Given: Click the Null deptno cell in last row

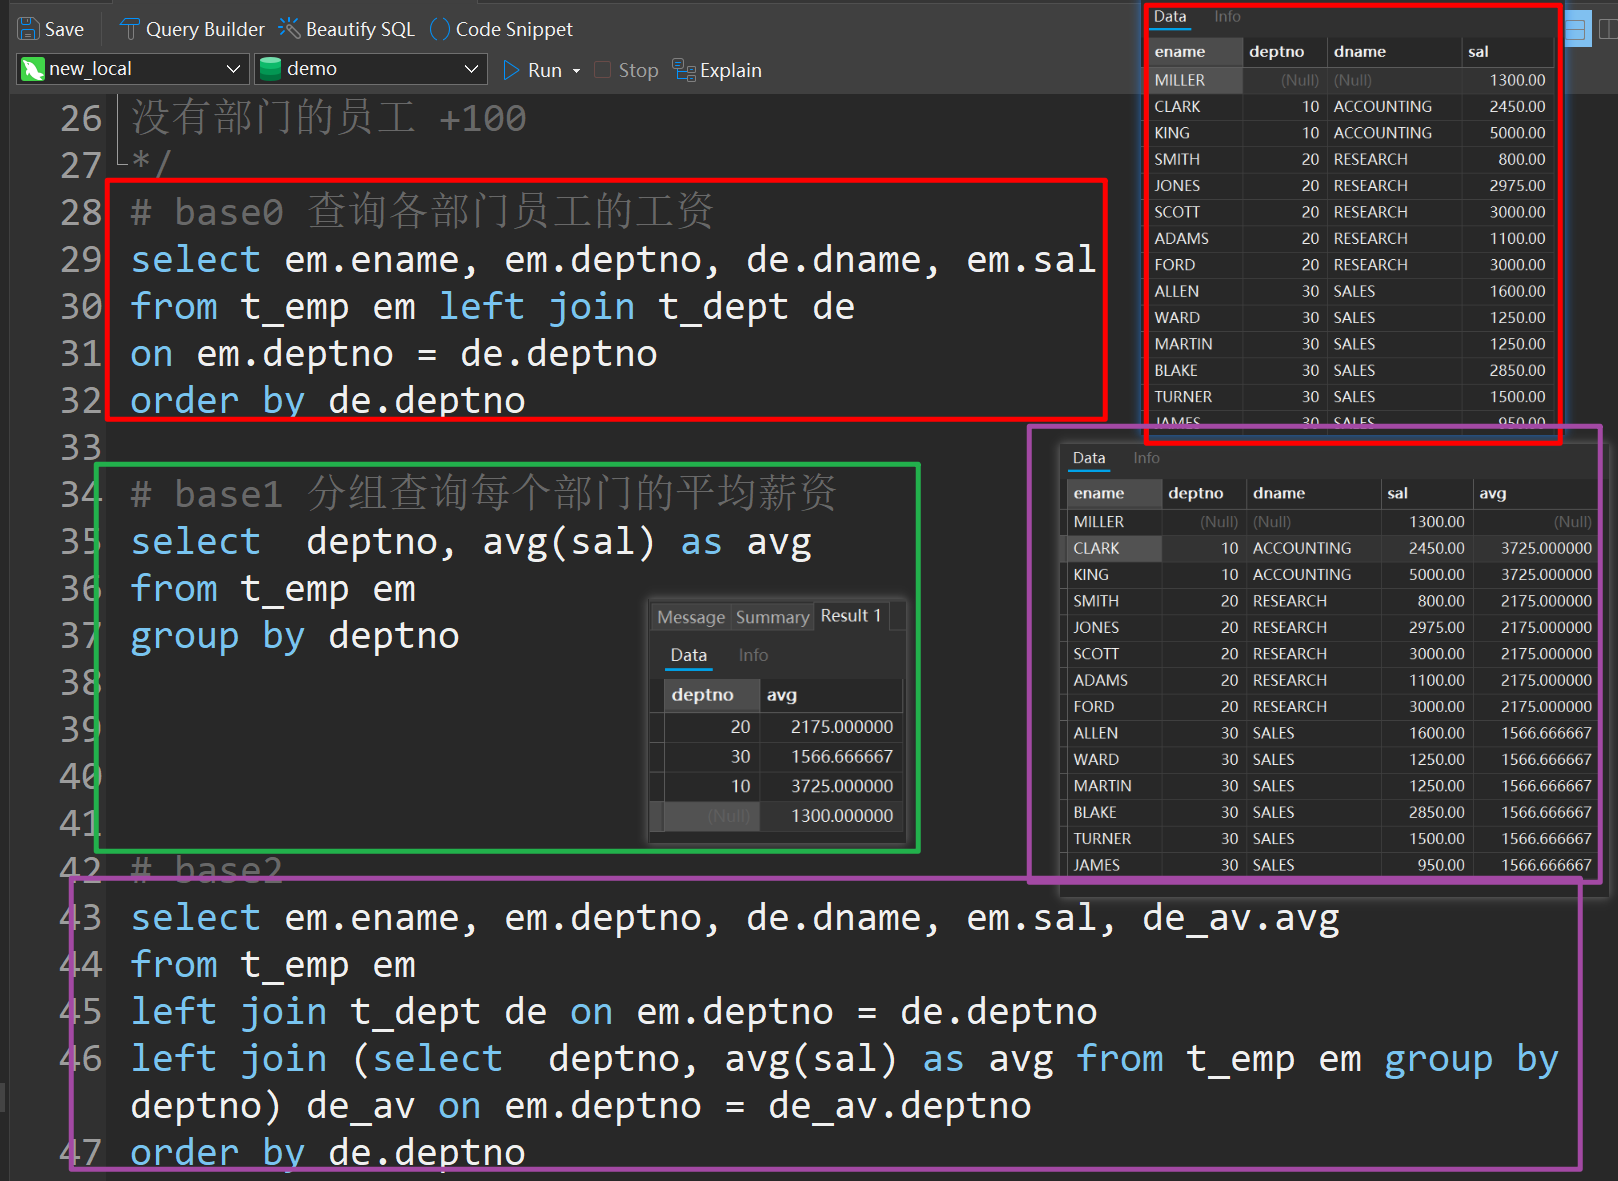Looking at the screenshot, I should [x=712, y=816].
